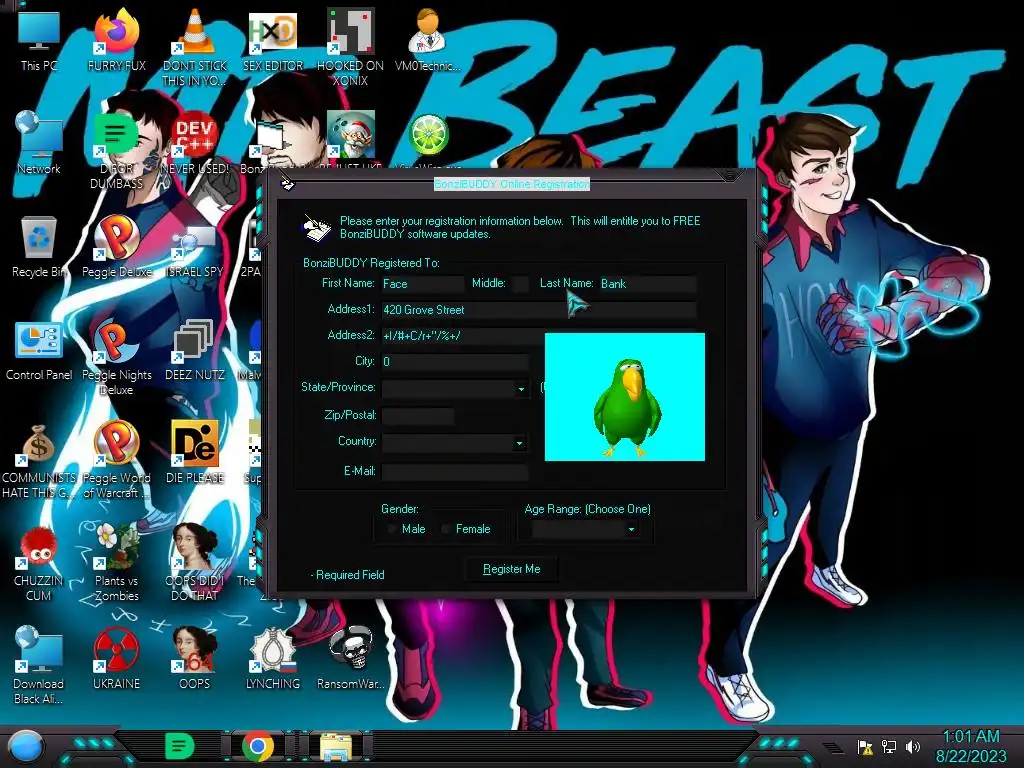Screen dimensions: 1024x768
Task: Open the VM0Technic doctor icon
Action: (x=428, y=40)
